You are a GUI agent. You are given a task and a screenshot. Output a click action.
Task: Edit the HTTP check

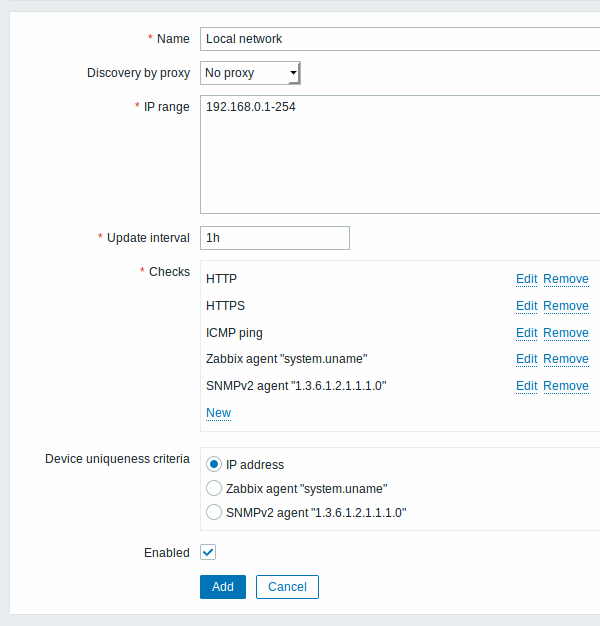pyautogui.click(x=527, y=279)
